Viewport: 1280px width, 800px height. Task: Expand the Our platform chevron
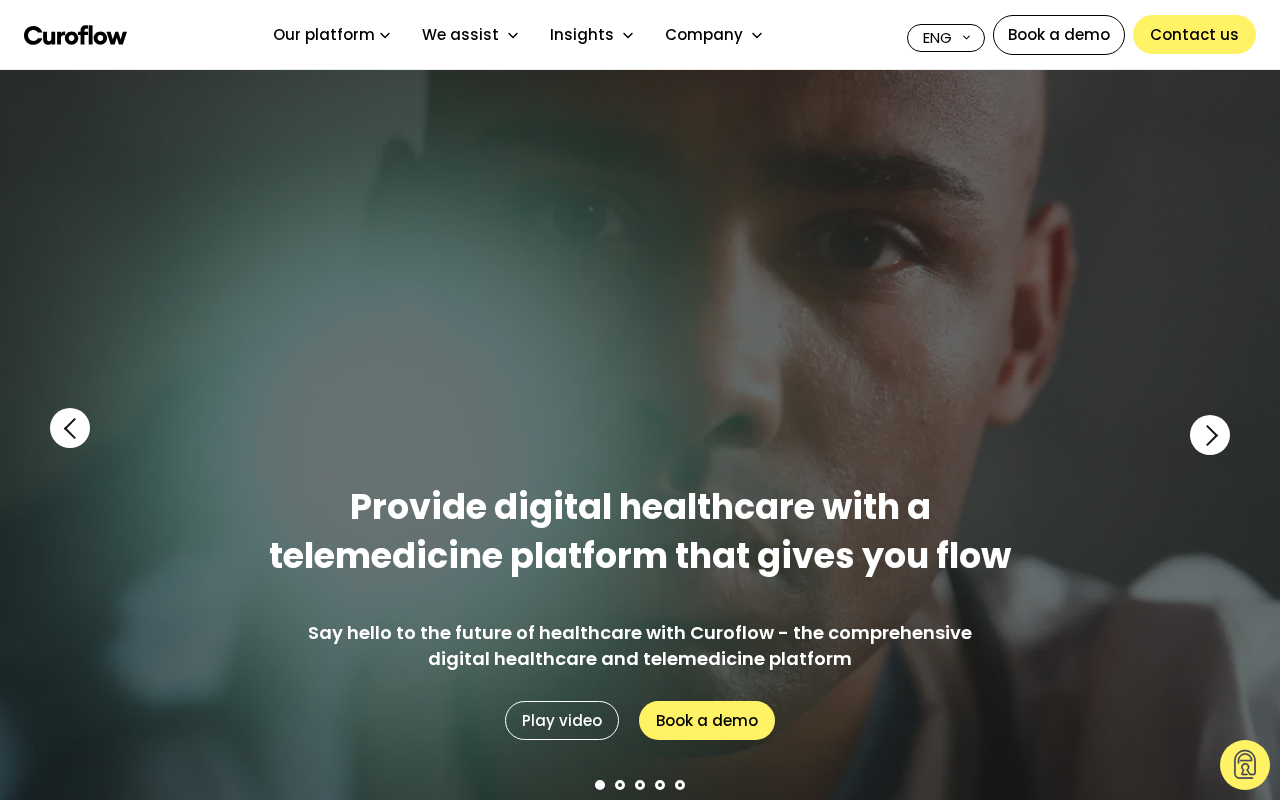coord(385,35)
